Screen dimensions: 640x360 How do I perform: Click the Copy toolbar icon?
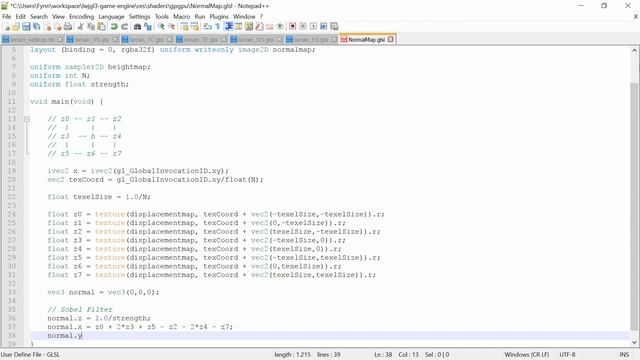click(x=91, y=27)
